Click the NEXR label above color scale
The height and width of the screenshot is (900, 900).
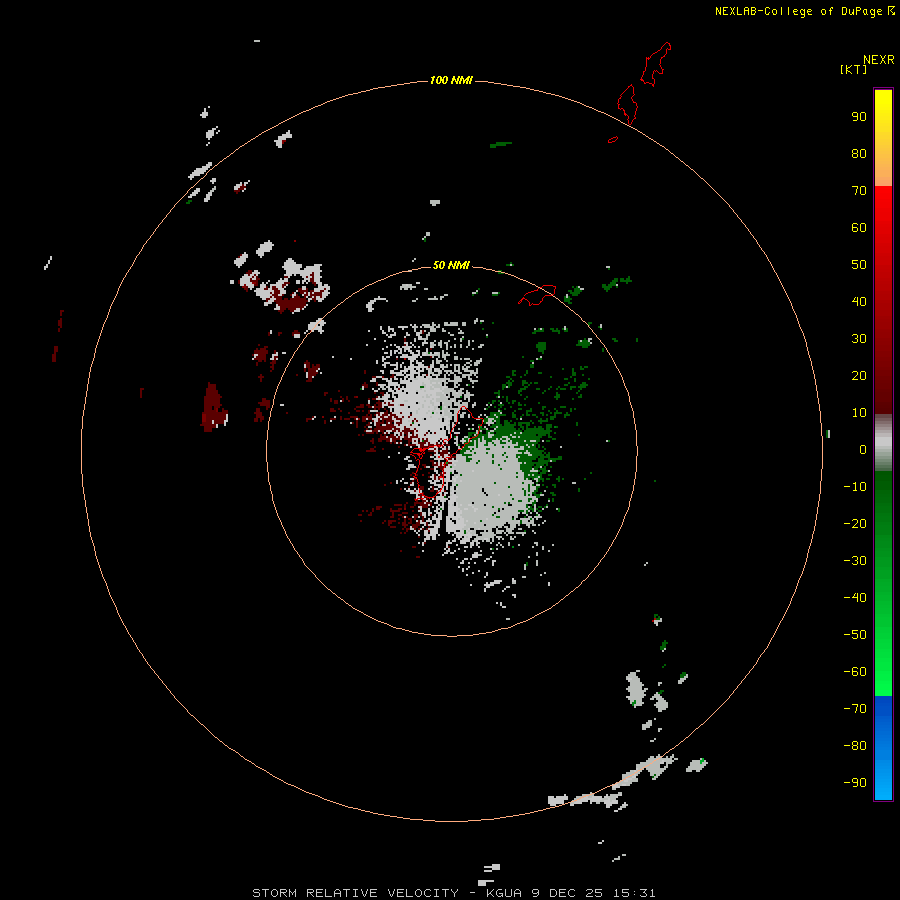[x=878, y=60]
